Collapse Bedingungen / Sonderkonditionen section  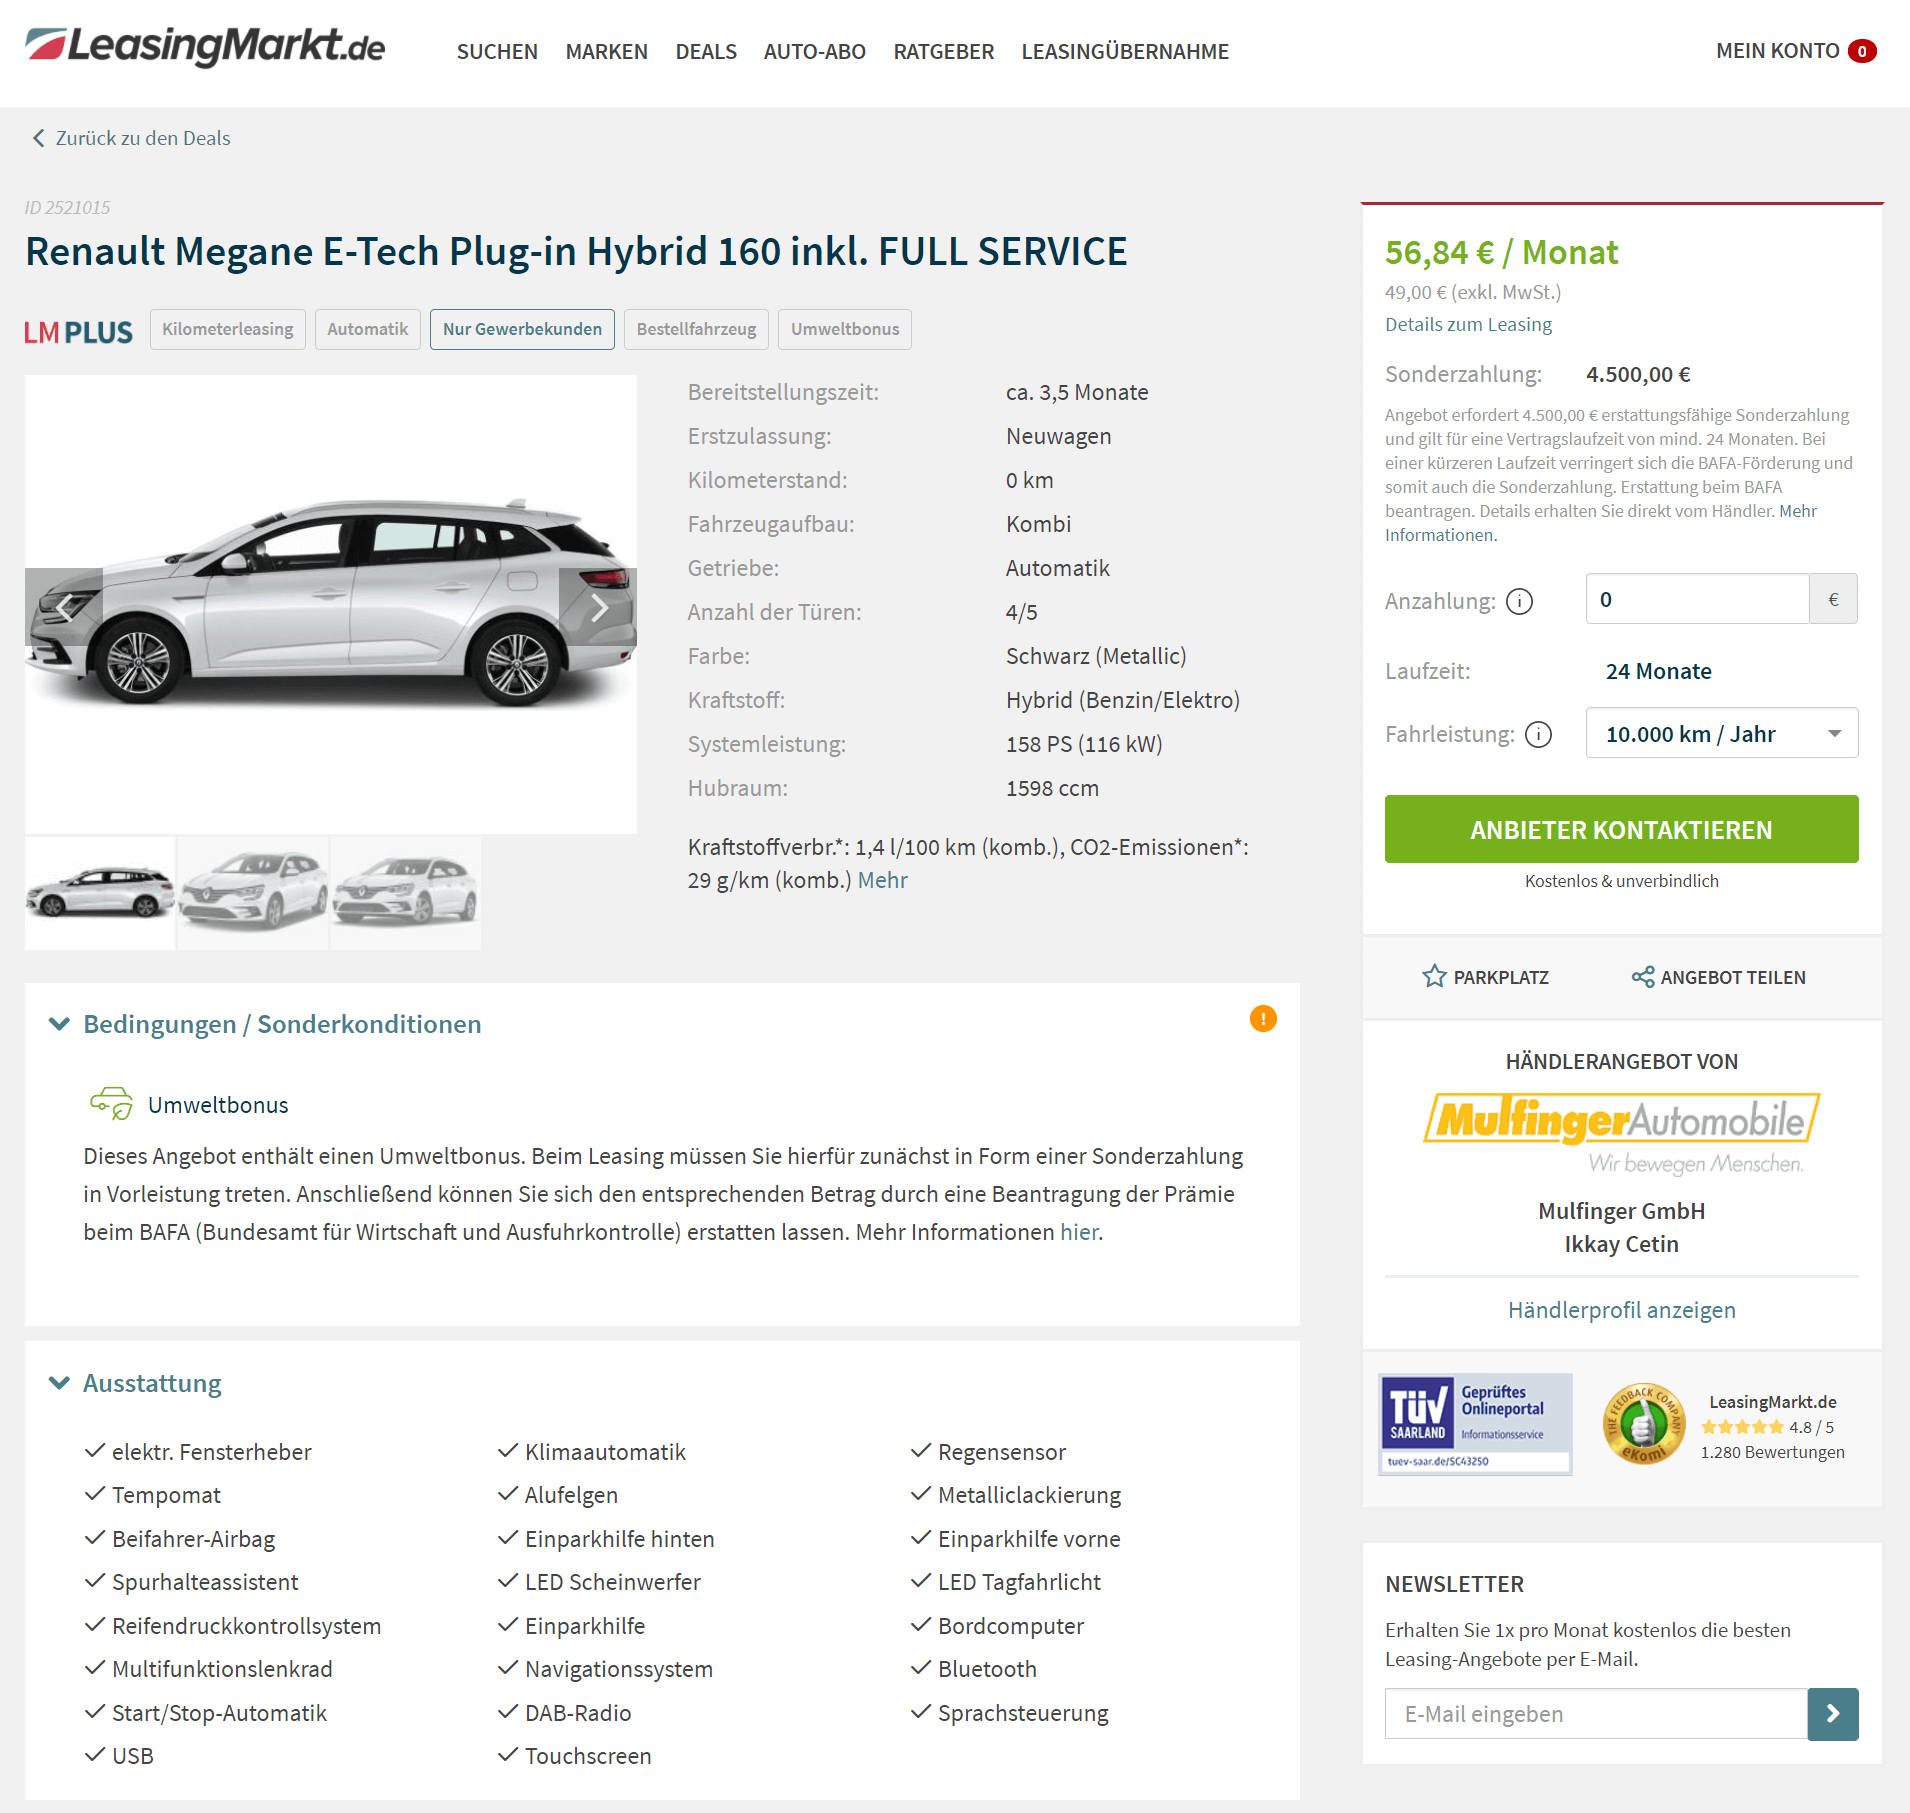pyautogui.click(x=60, y=1023)
